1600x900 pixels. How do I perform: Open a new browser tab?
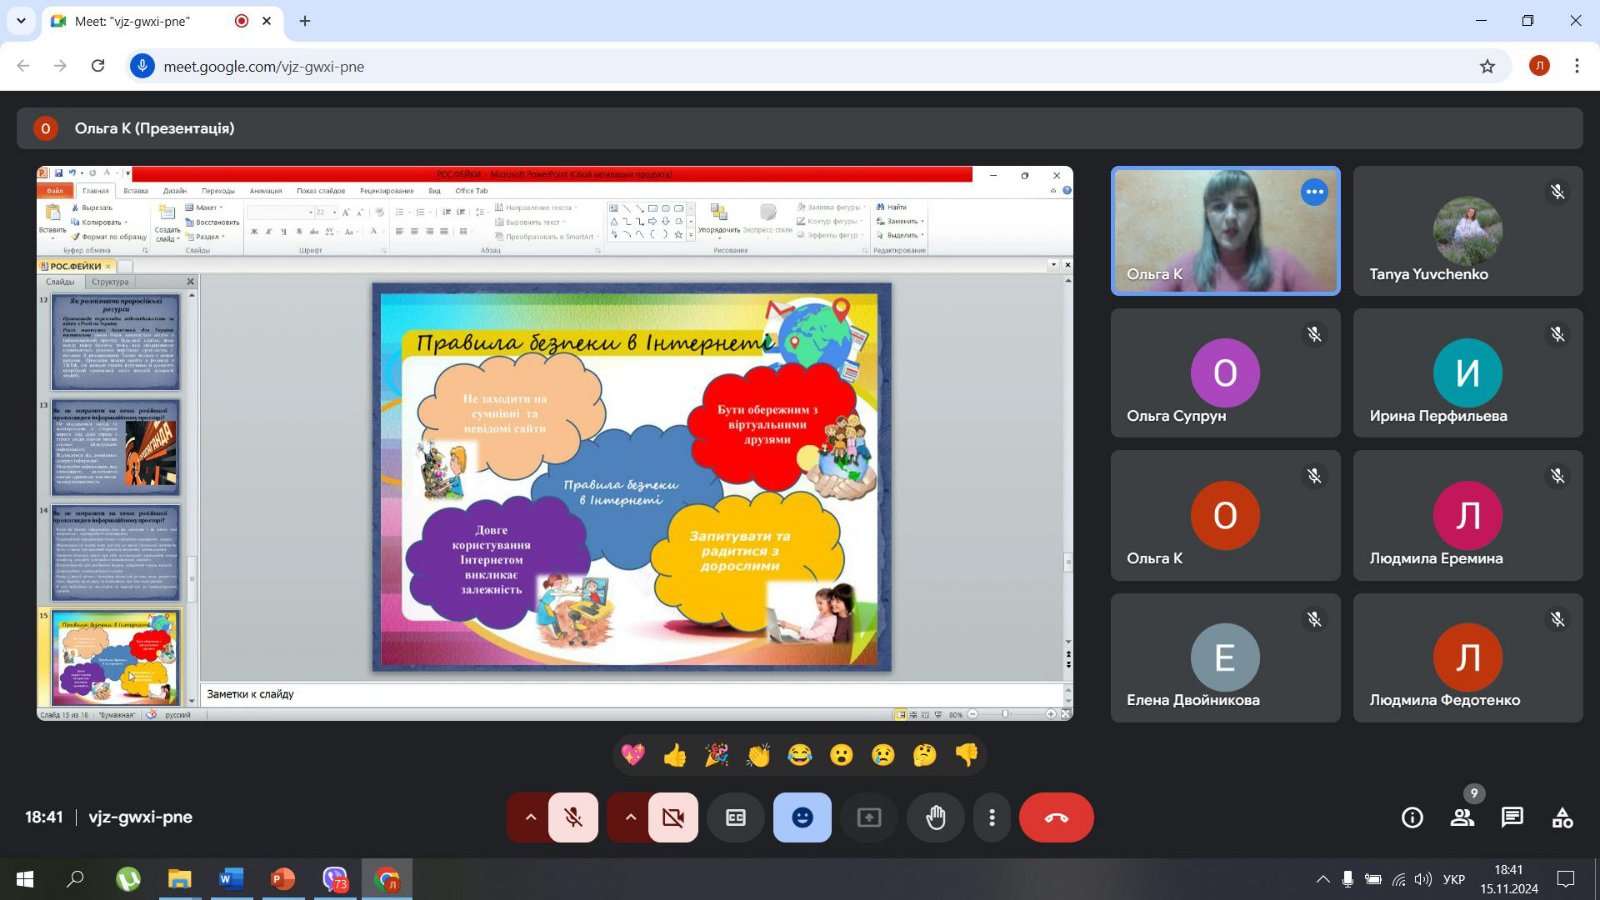coord(305,21)
